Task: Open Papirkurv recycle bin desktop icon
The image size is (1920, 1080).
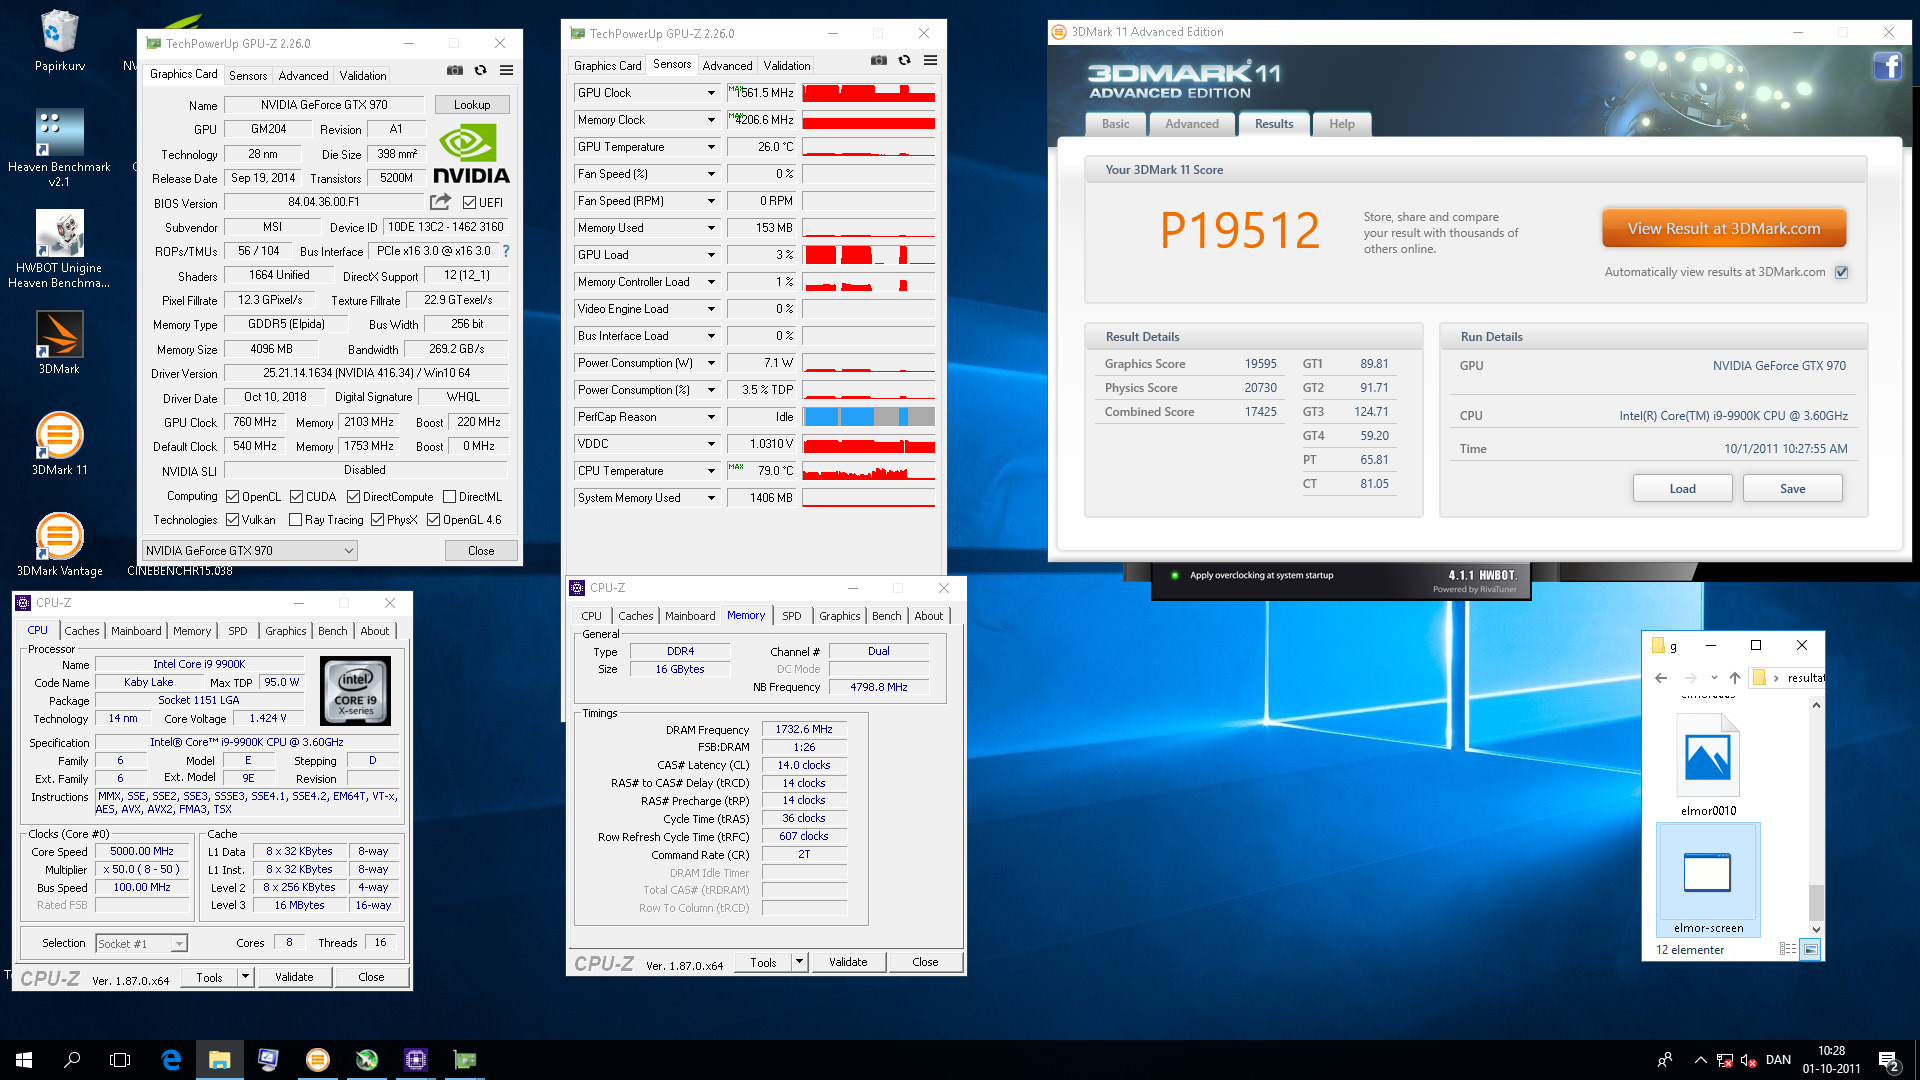Action: [59, 40]
